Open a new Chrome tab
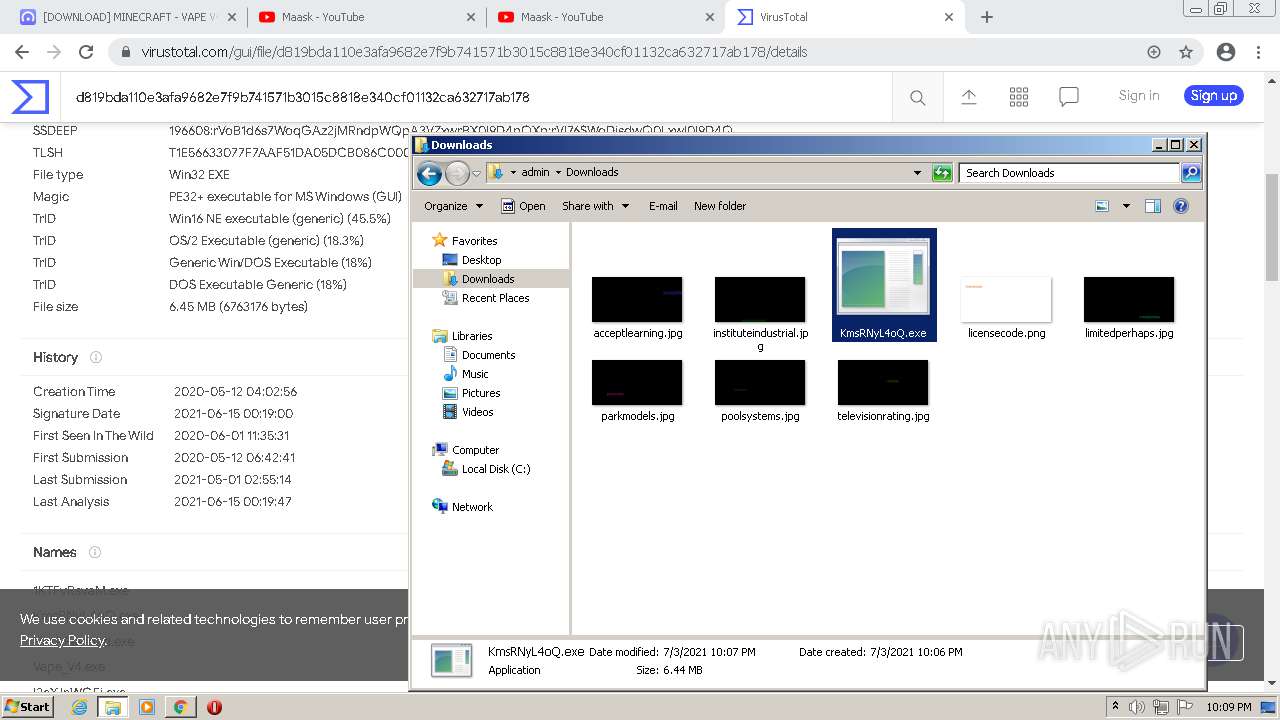 tap(987, 17)
